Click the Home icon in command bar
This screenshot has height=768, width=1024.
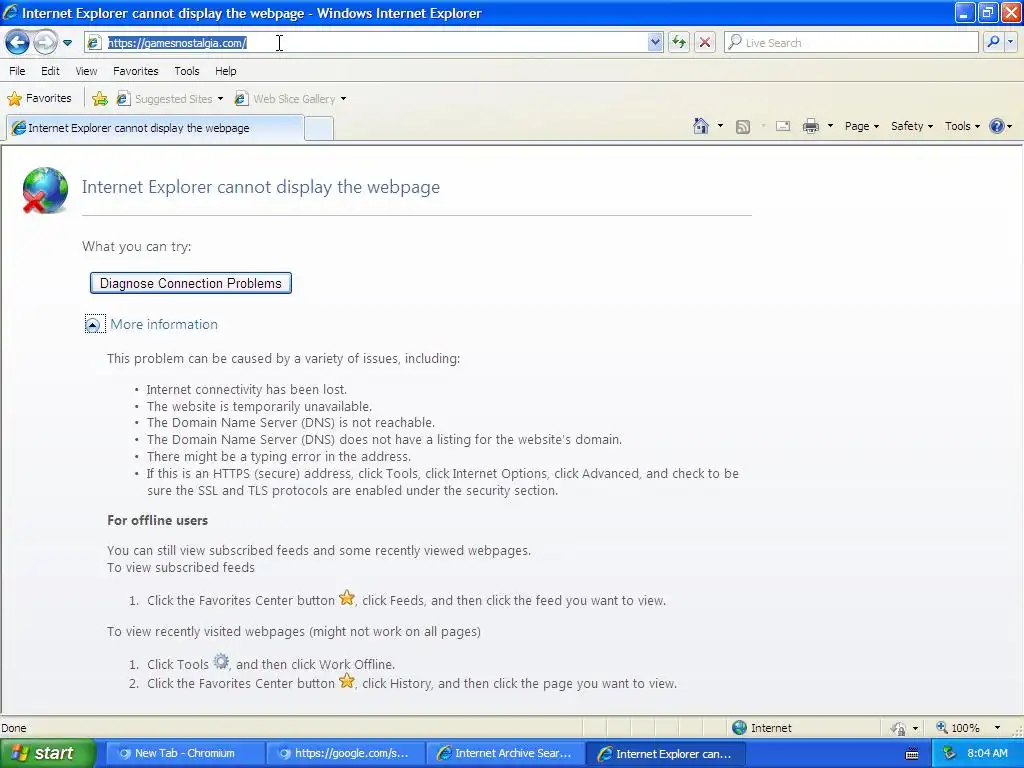click(701, 126)
